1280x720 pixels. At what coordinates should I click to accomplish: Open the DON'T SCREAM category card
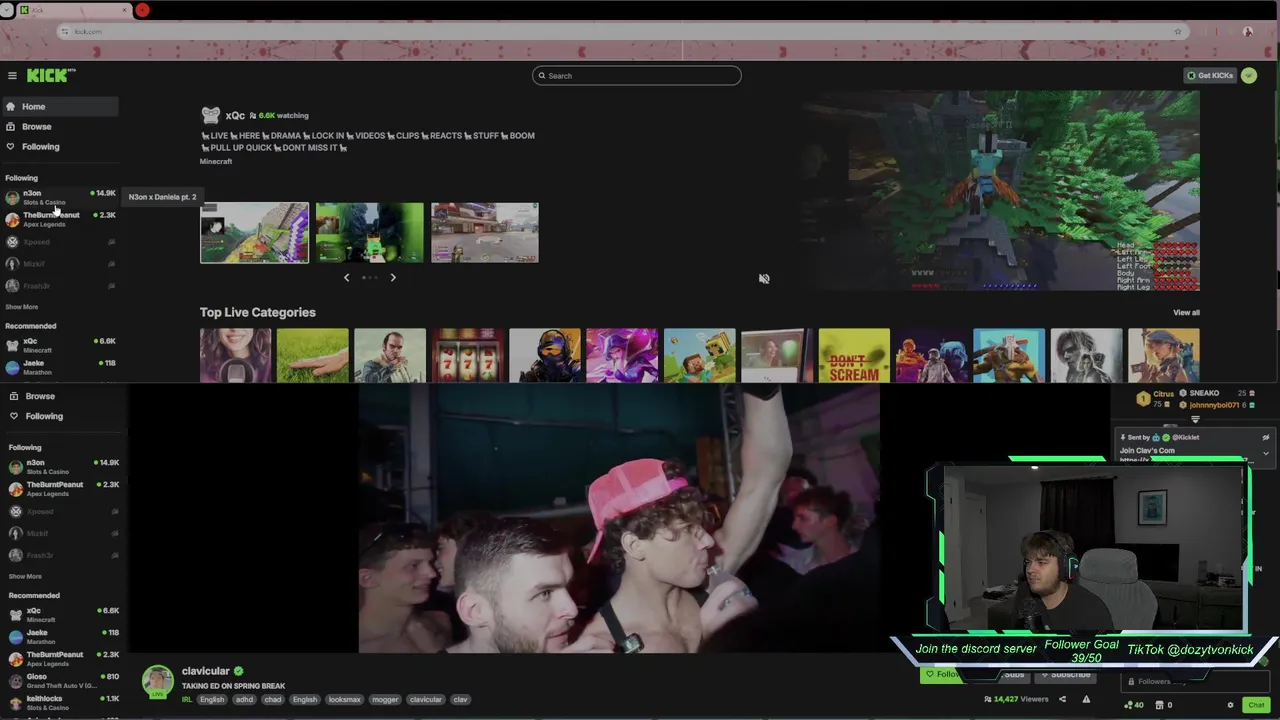coord(854,355)
